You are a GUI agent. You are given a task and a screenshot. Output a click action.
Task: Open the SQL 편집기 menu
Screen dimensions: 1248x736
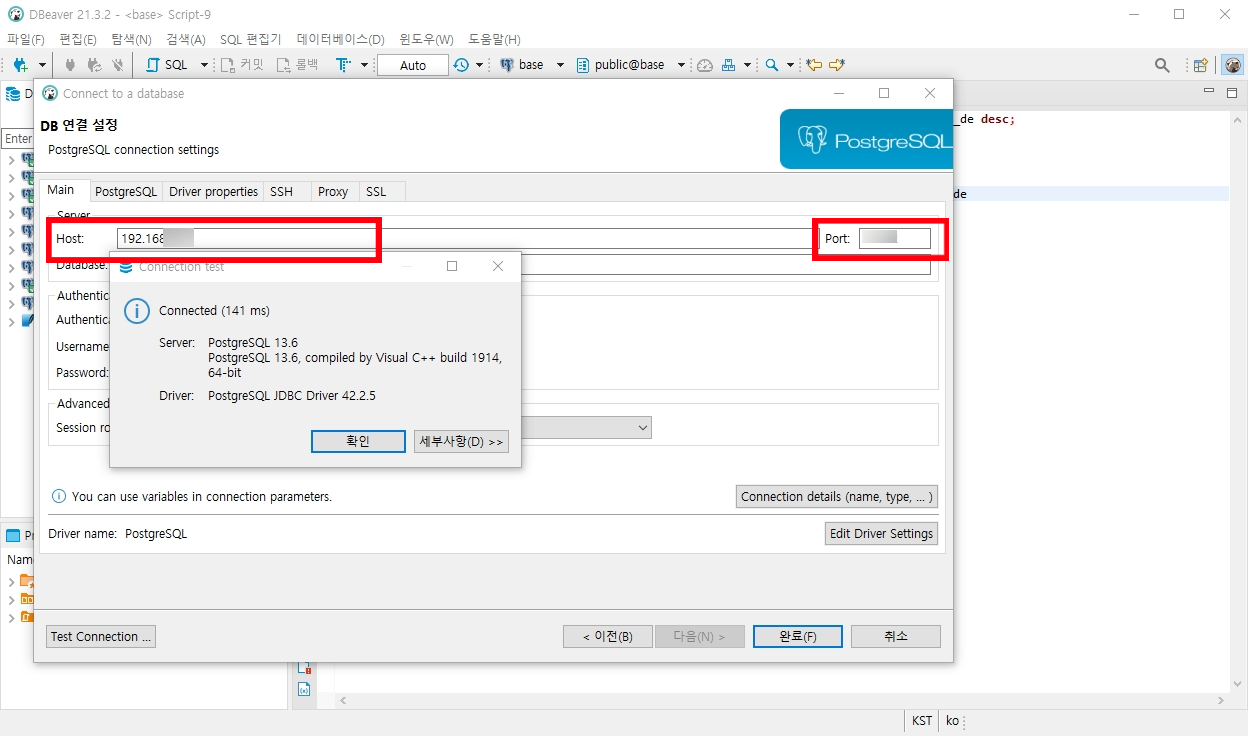pyautogui.click(x=250, y=39)
